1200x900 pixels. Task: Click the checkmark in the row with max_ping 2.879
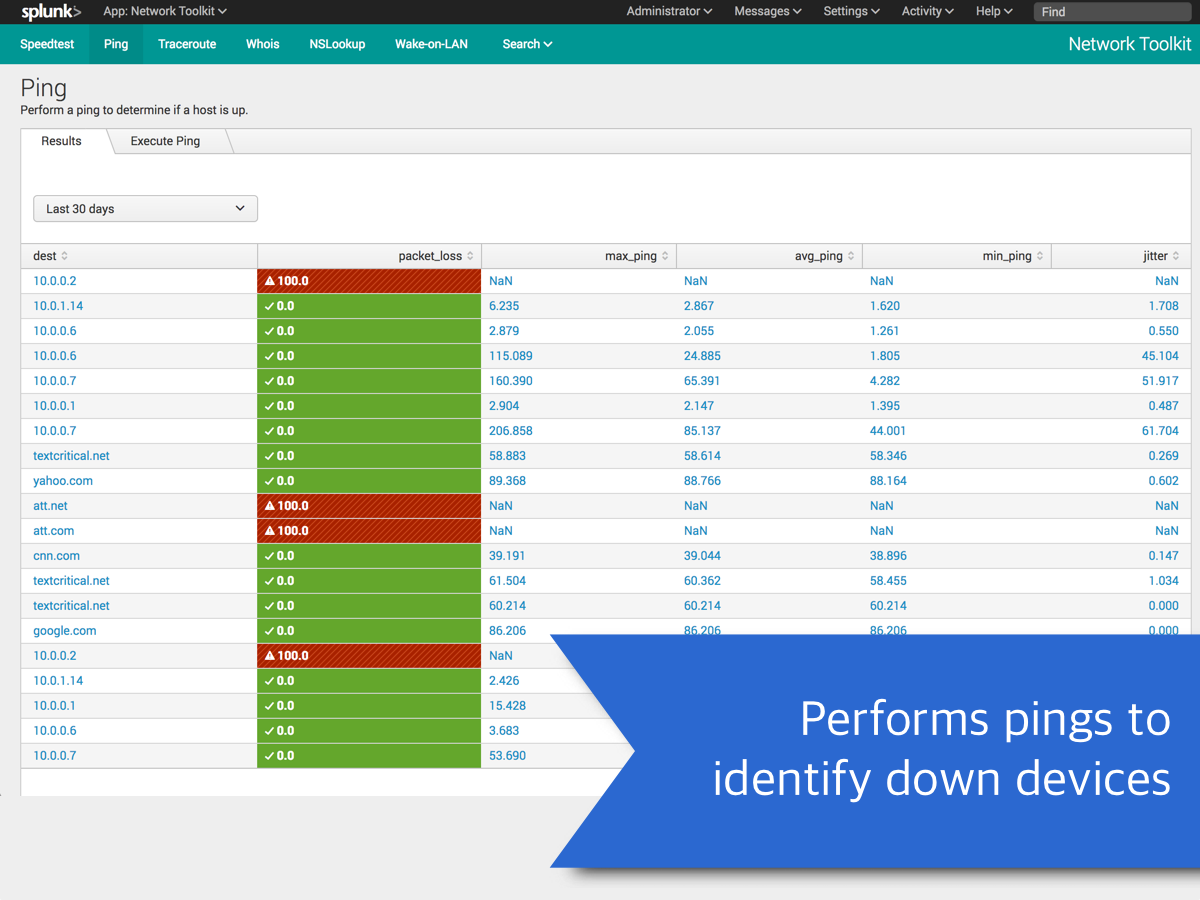pyautogui.click(x=270, y=331)
